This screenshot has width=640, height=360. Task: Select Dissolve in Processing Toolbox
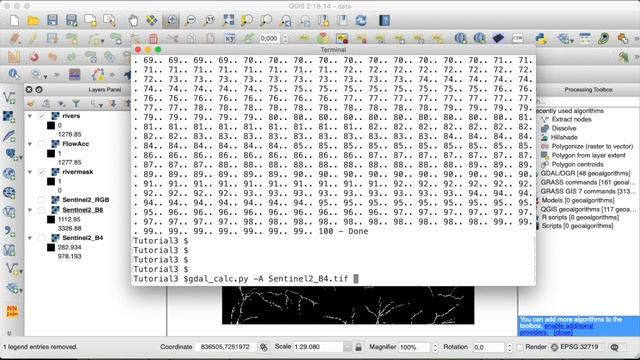coord(564,128)
